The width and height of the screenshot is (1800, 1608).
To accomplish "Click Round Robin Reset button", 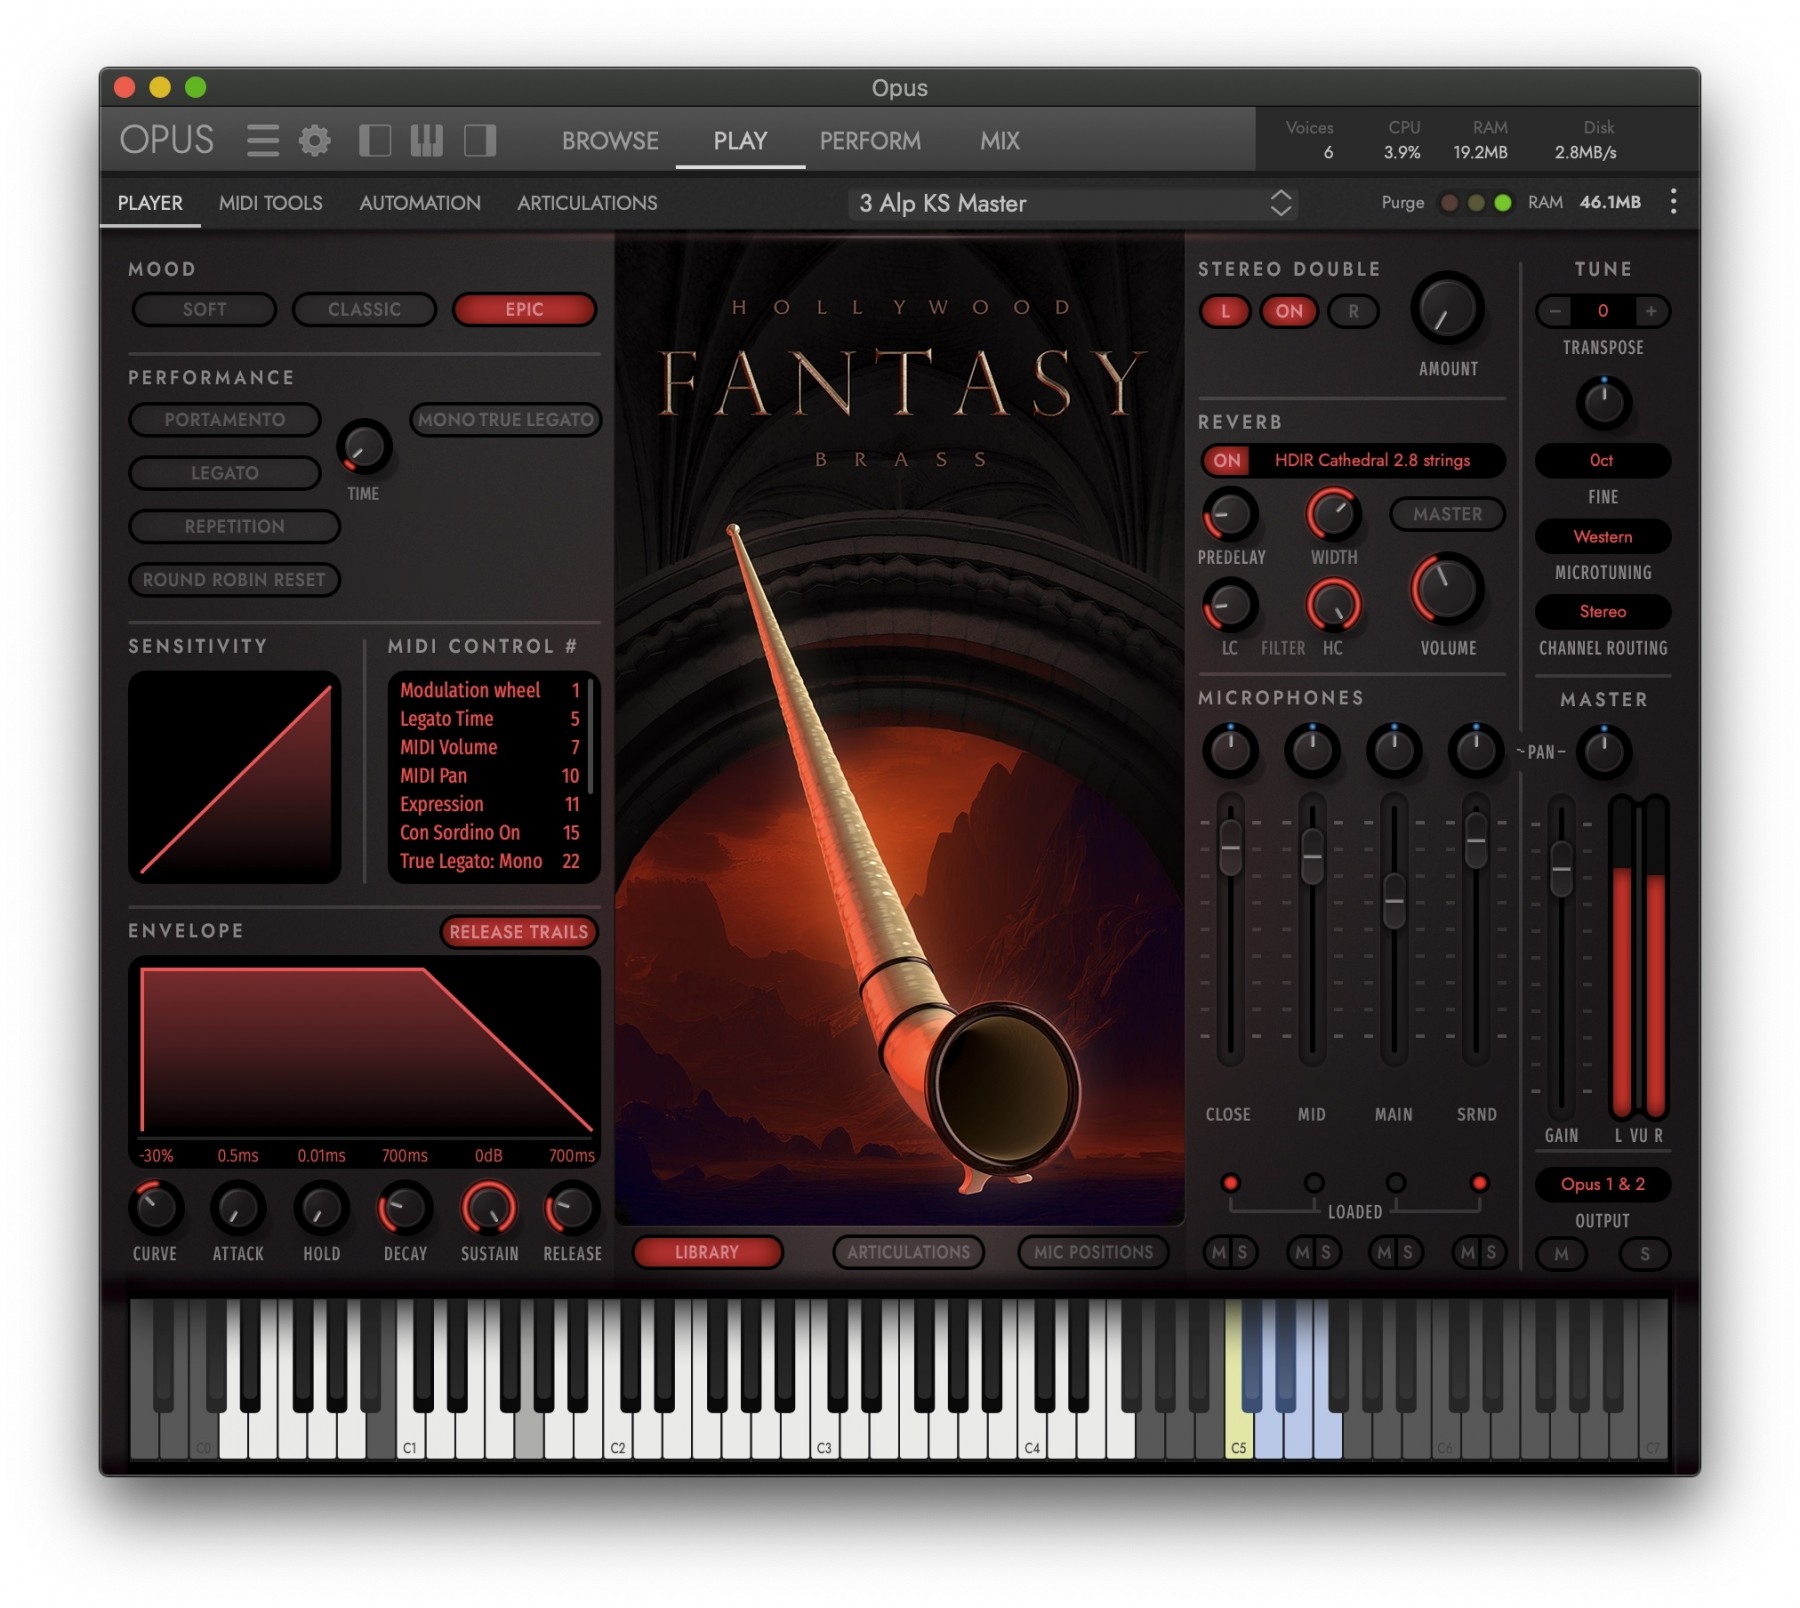I will point(235,580).
